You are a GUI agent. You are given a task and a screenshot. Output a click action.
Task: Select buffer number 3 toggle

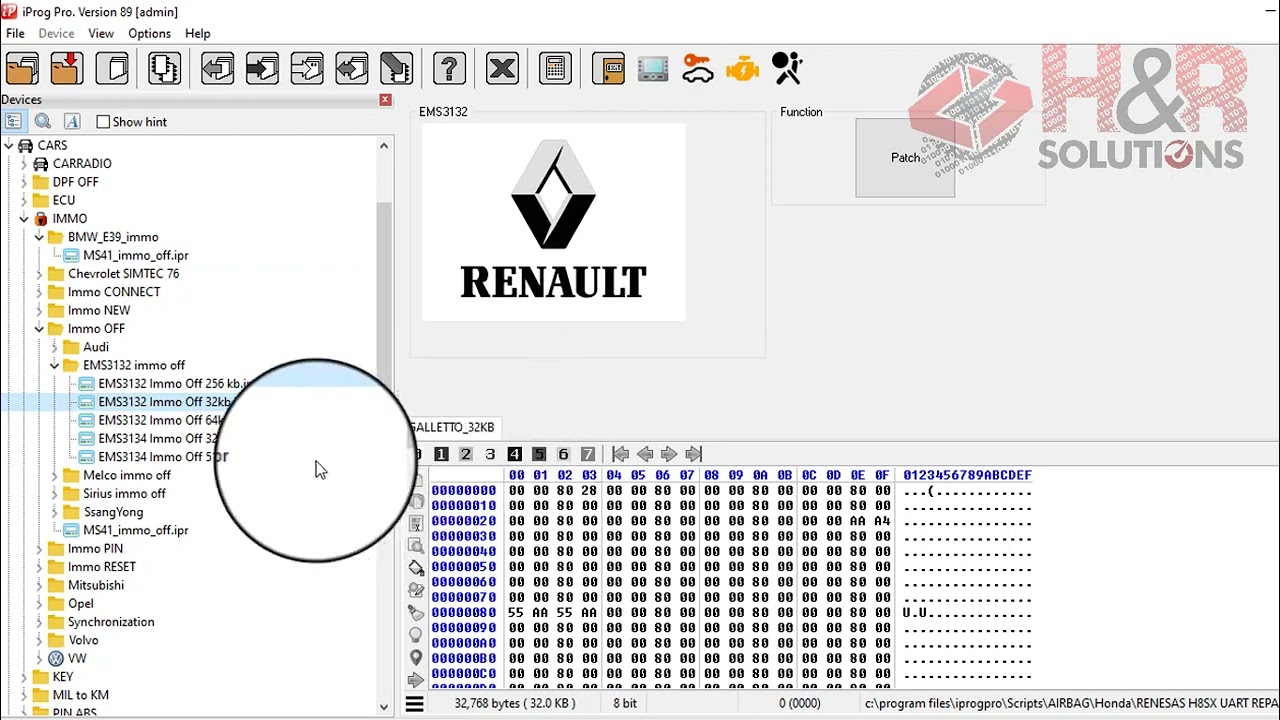490,454
